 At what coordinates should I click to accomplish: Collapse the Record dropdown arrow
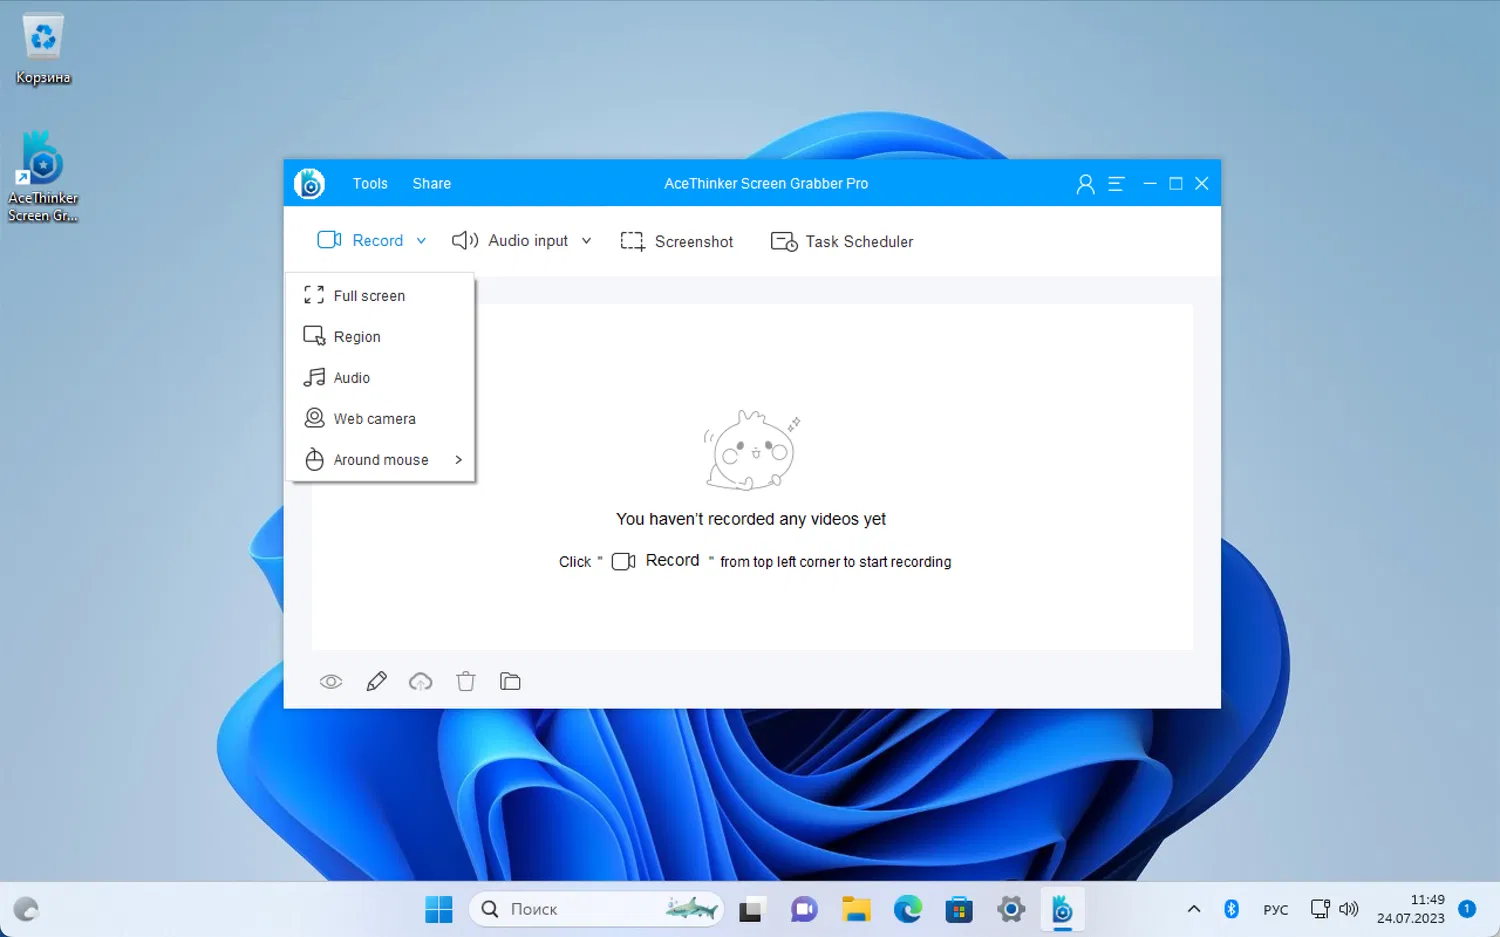421,241
